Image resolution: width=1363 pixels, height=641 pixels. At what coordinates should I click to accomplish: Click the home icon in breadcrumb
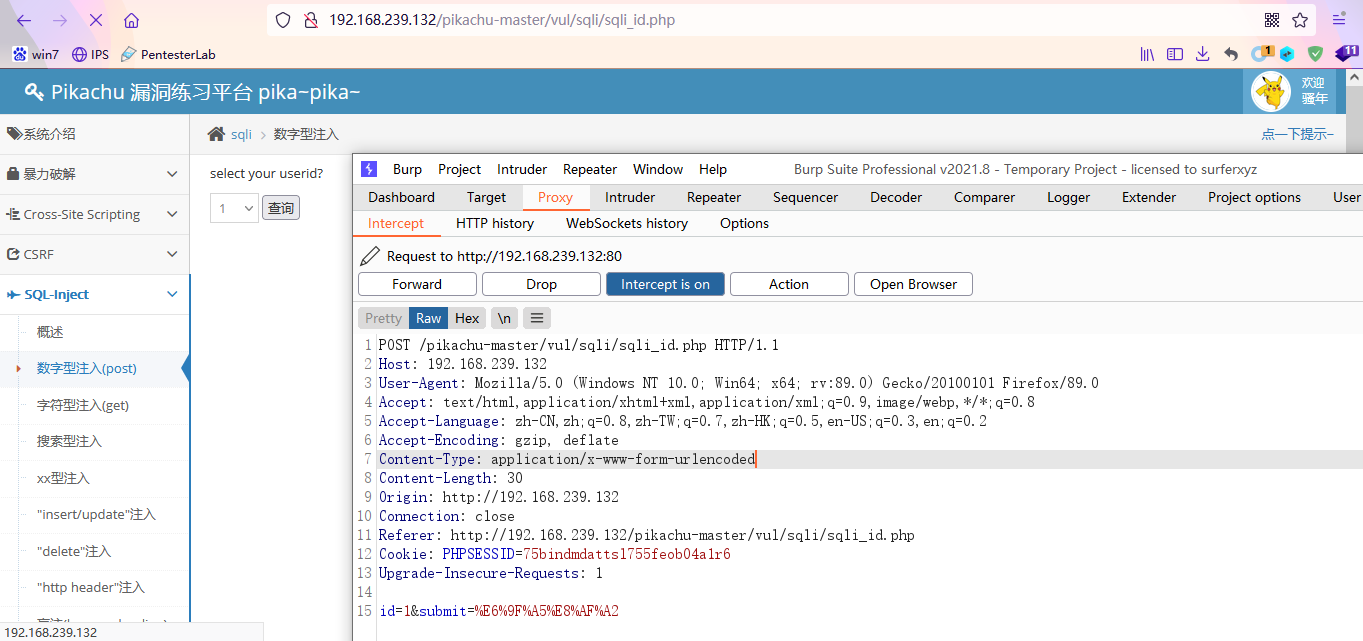(x=215, y=134)
